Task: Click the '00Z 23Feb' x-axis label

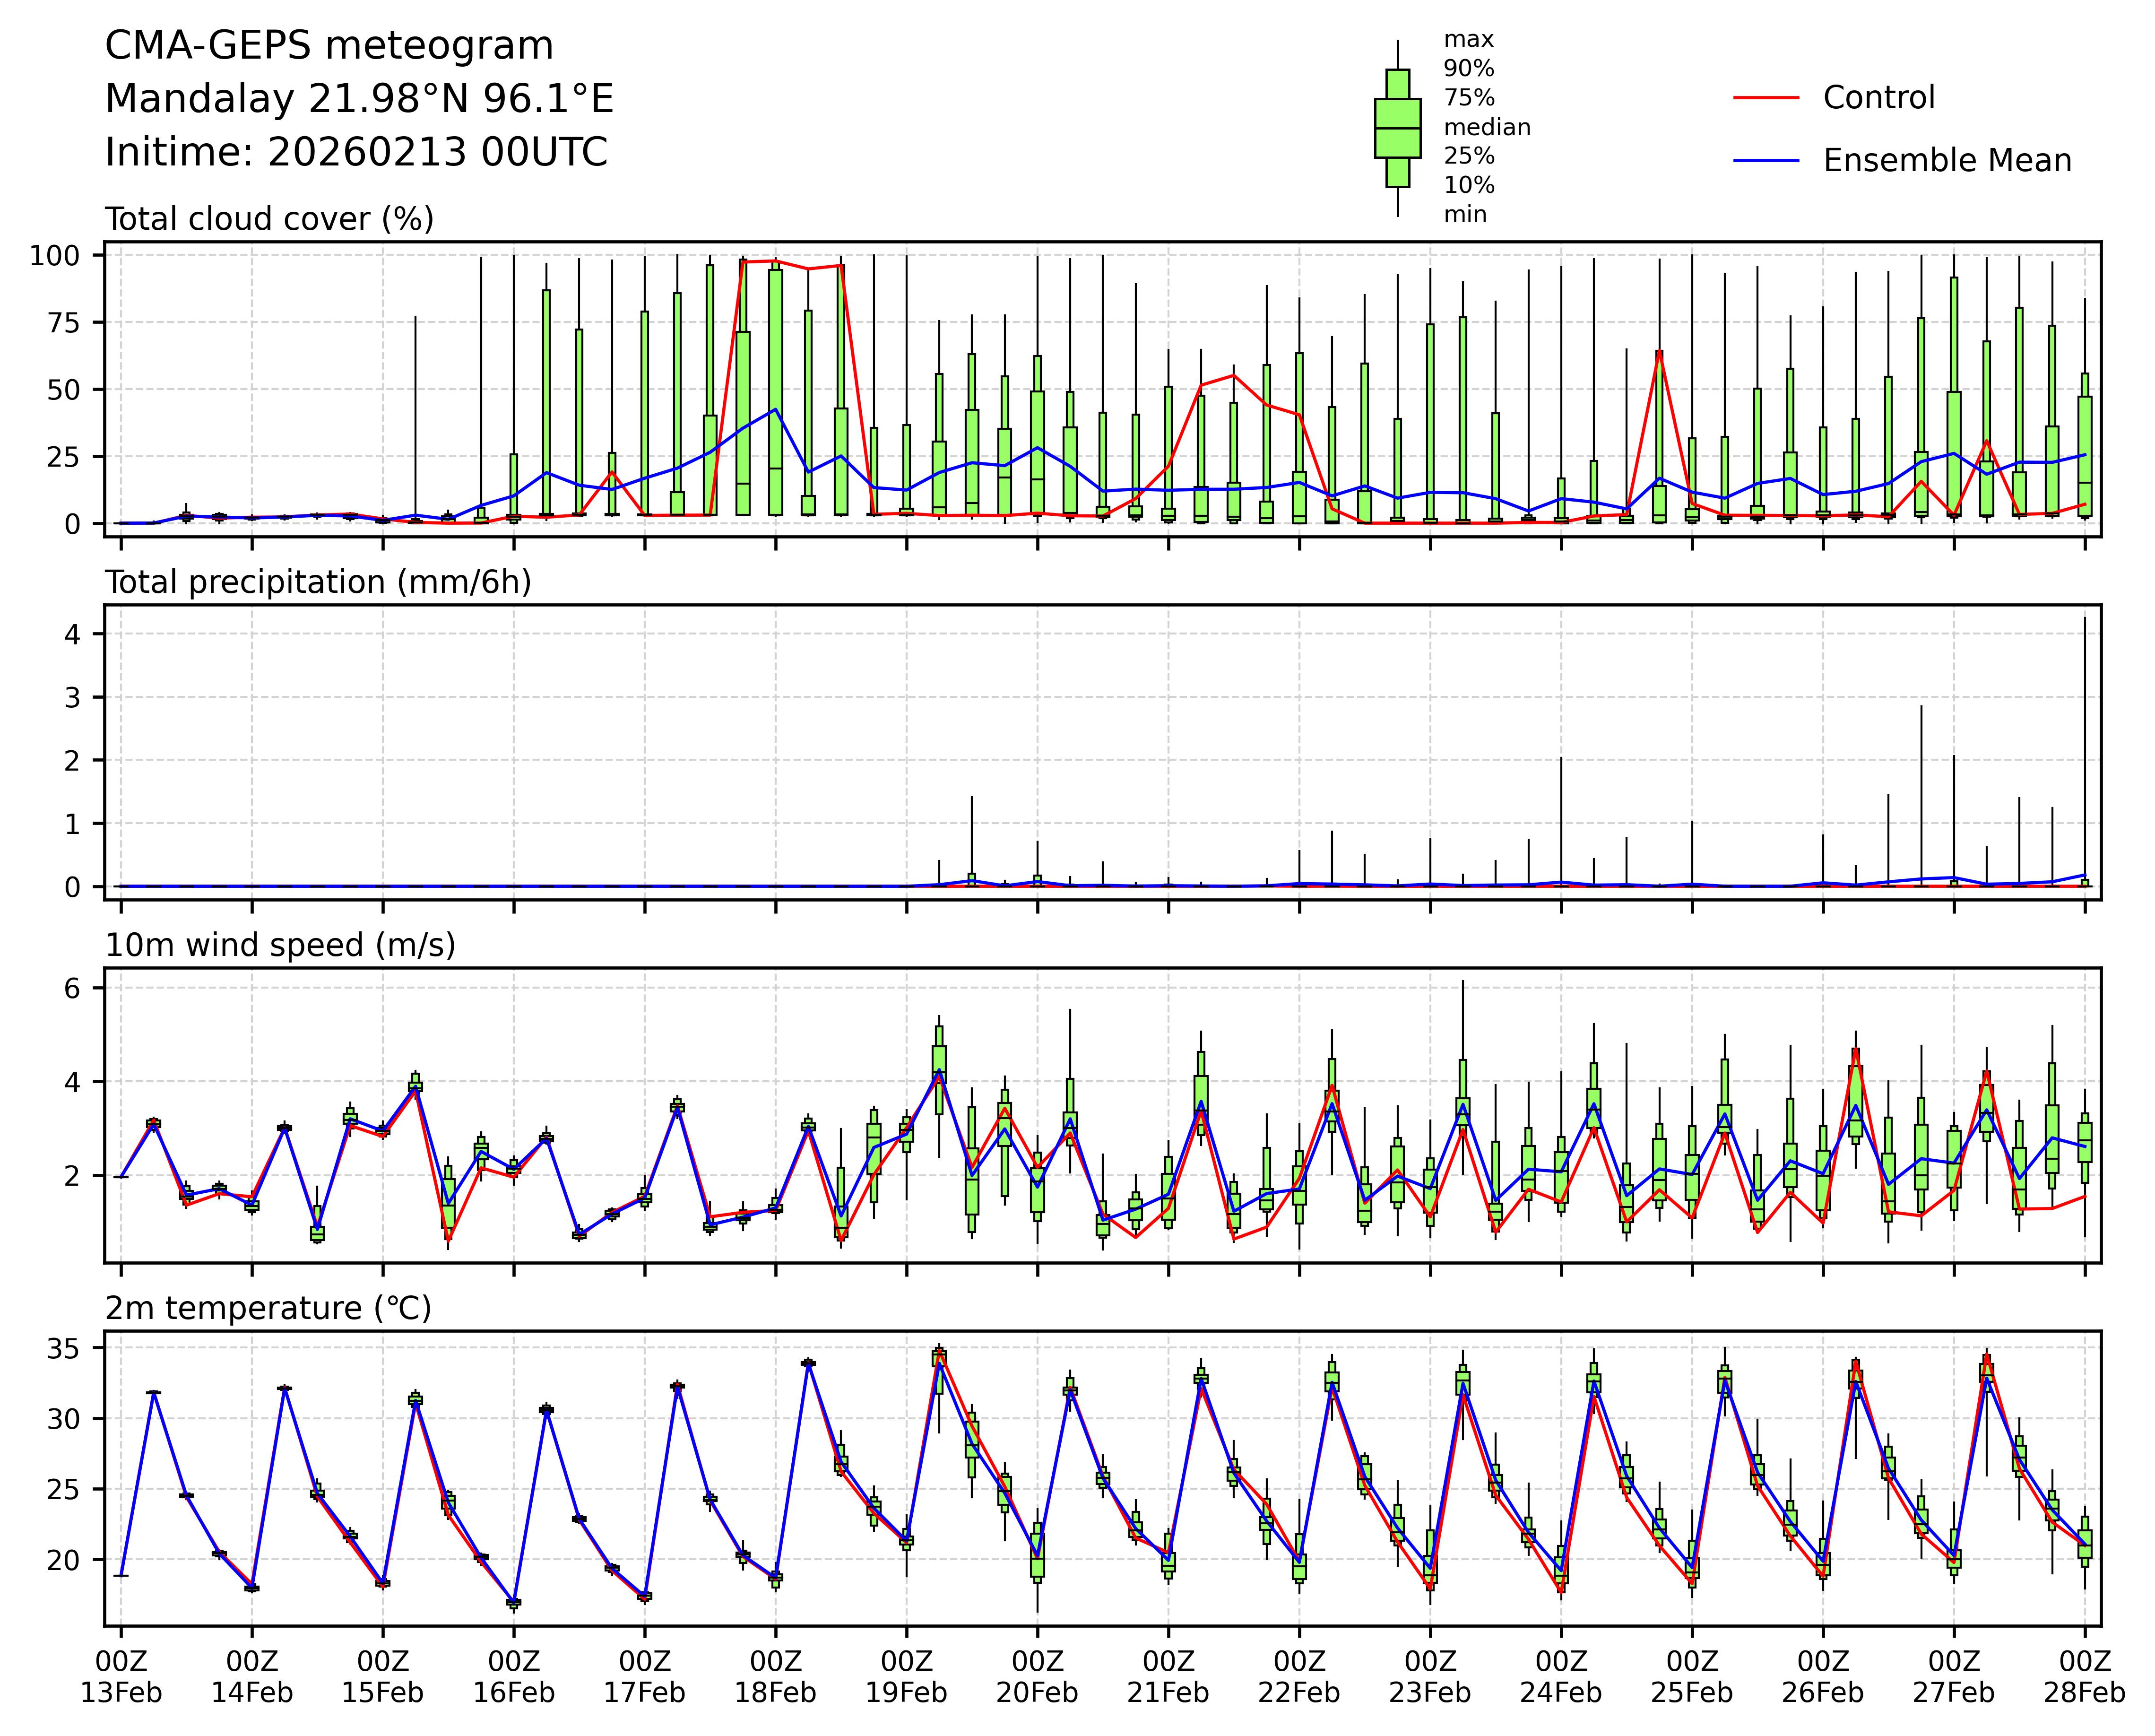Action: (x=1429, y=1677)
